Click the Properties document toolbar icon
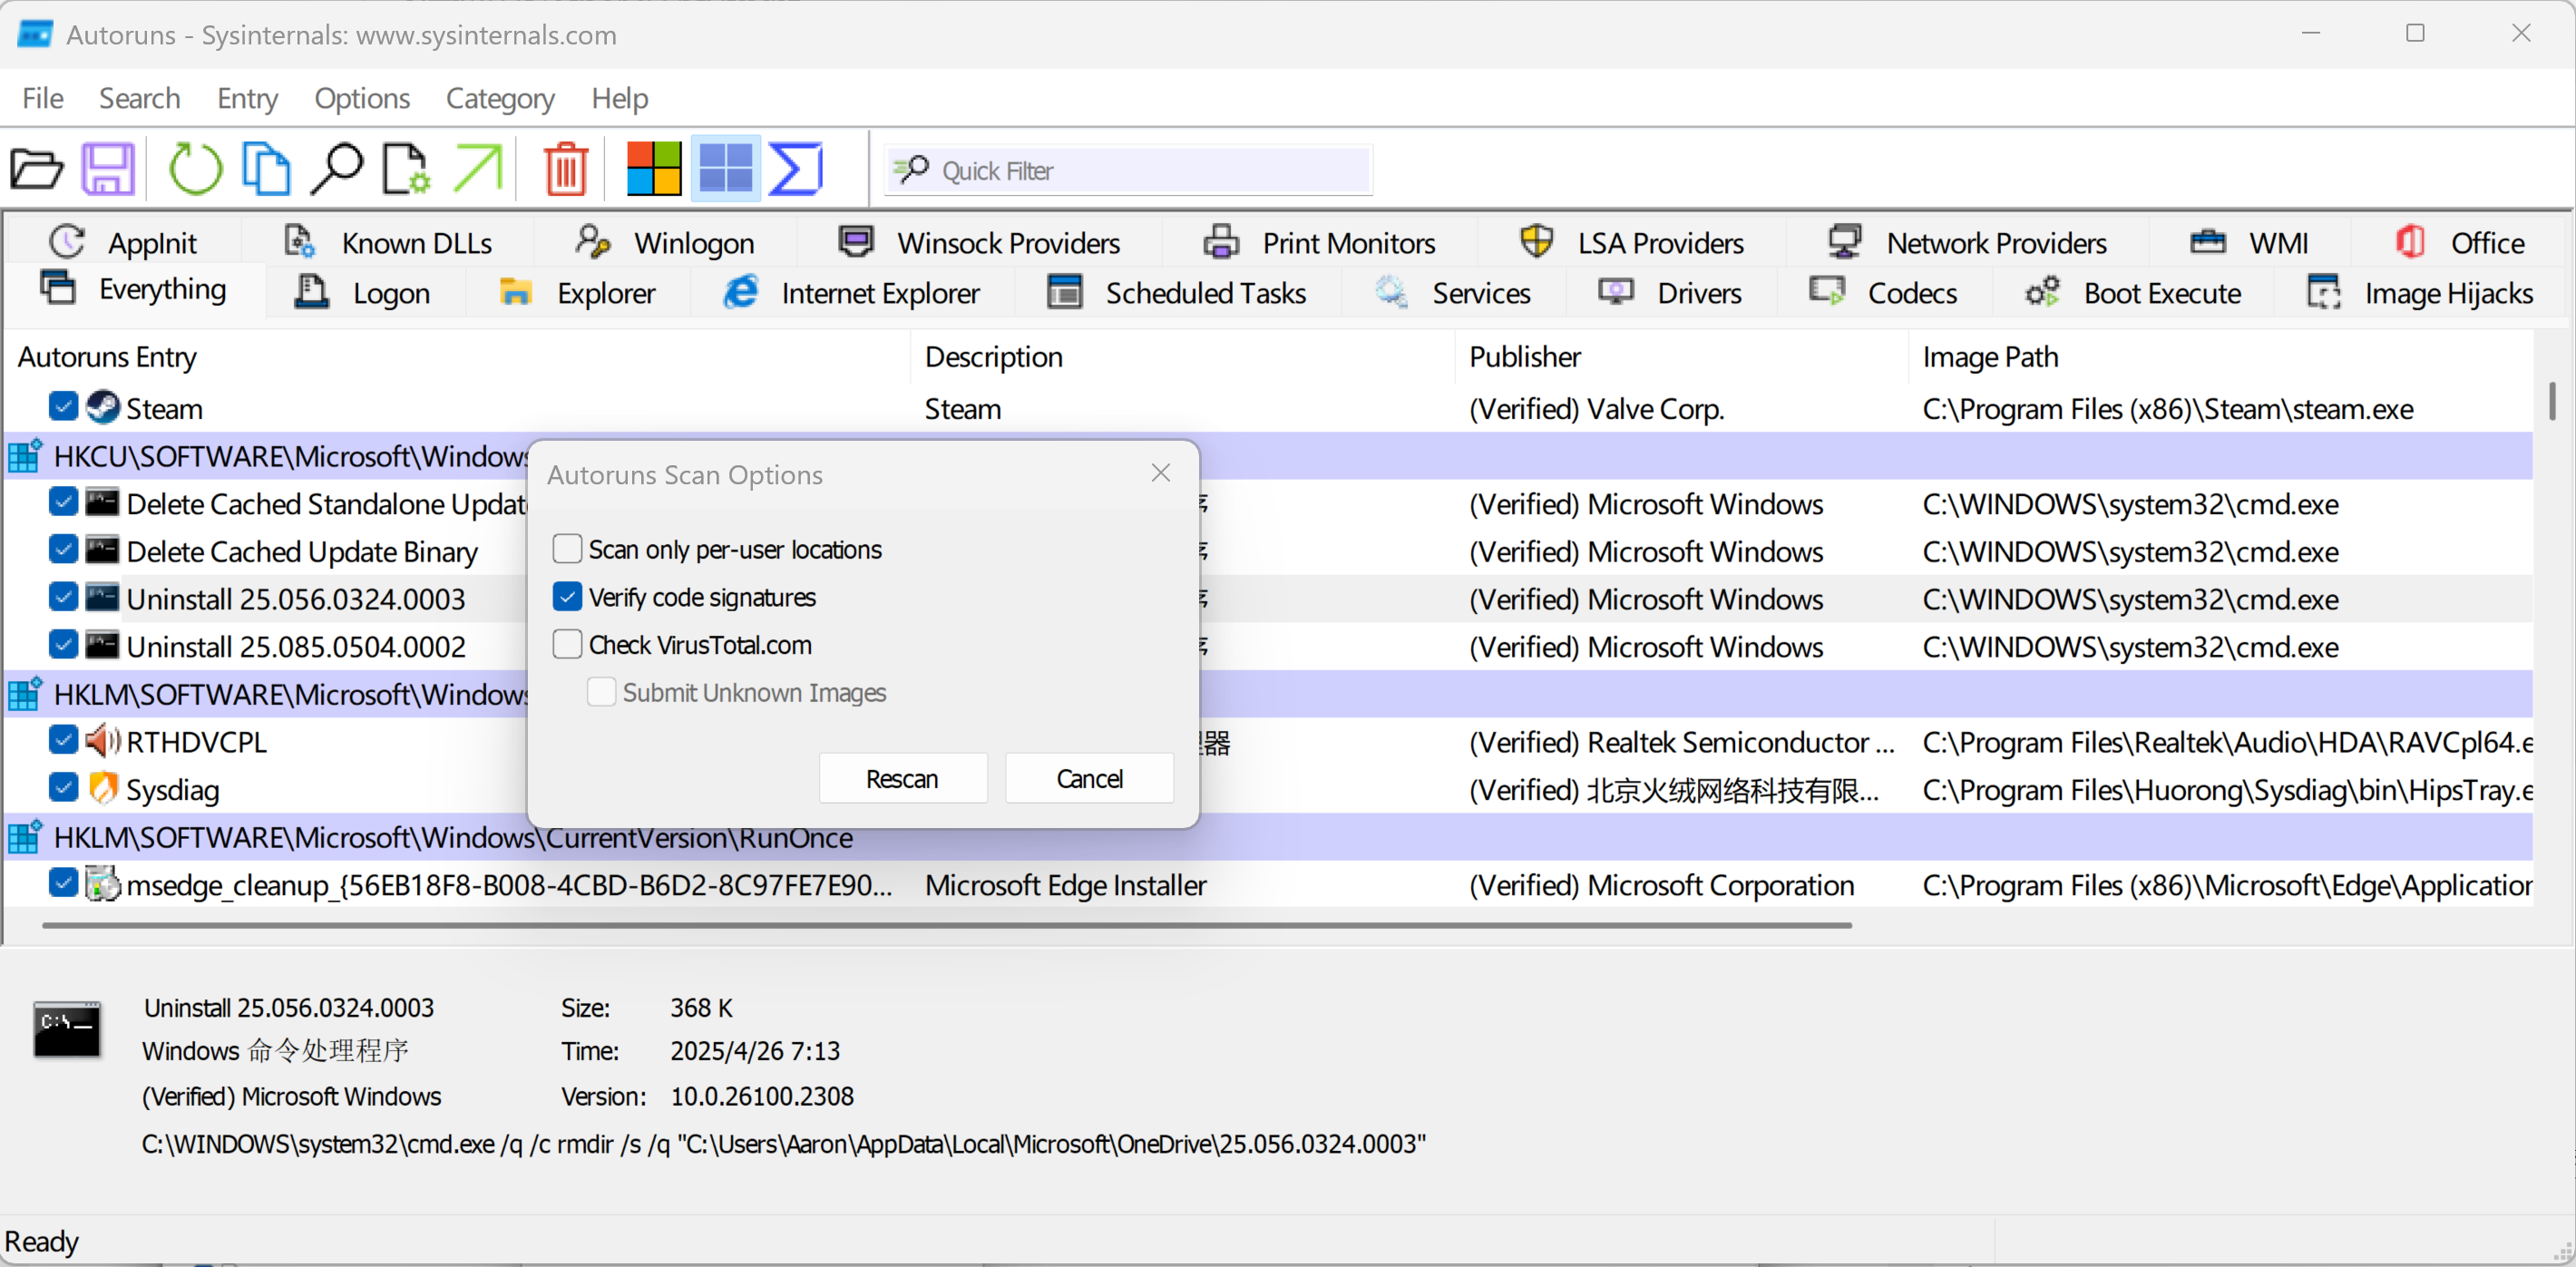 406,169
